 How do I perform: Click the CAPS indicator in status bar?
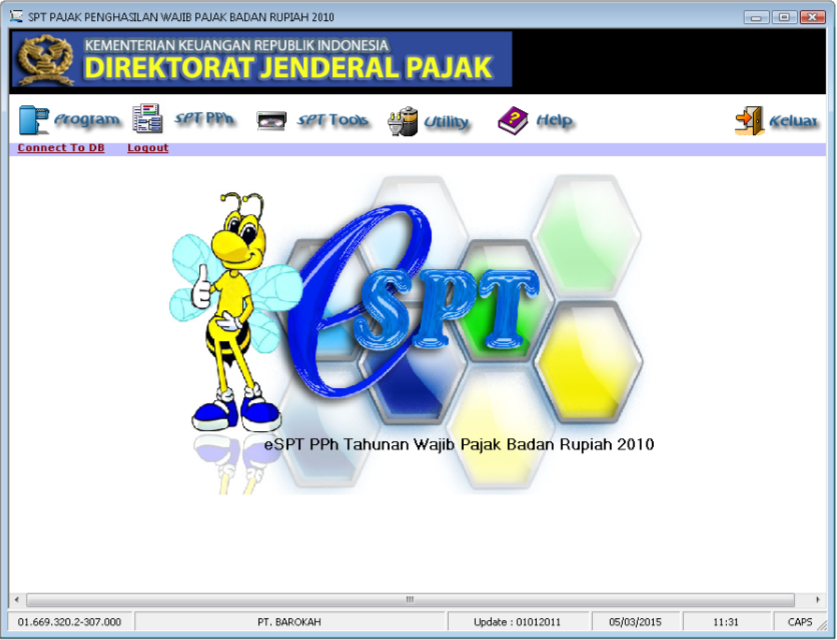[800, 622]
